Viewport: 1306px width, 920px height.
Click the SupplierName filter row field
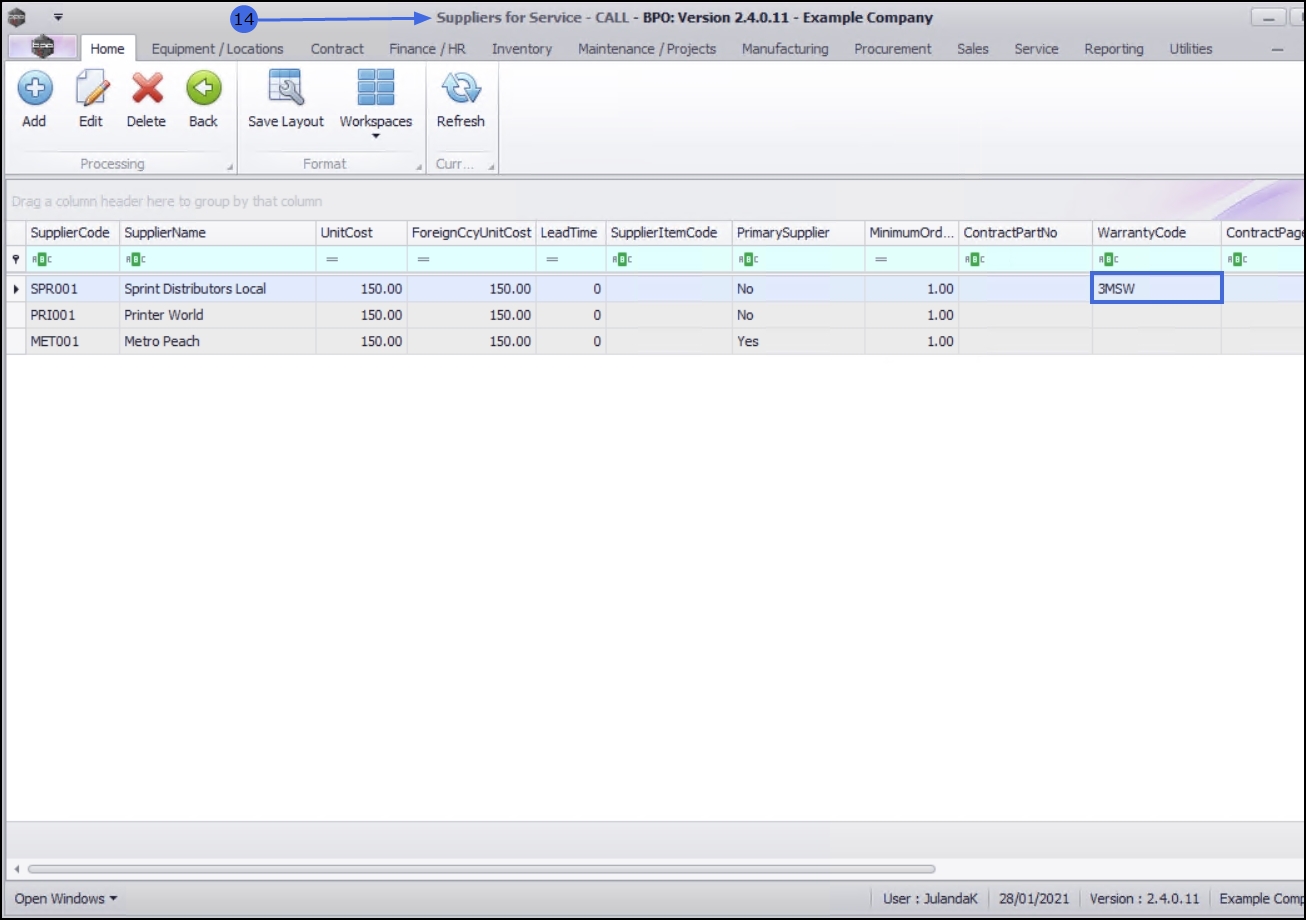[218, 260]
